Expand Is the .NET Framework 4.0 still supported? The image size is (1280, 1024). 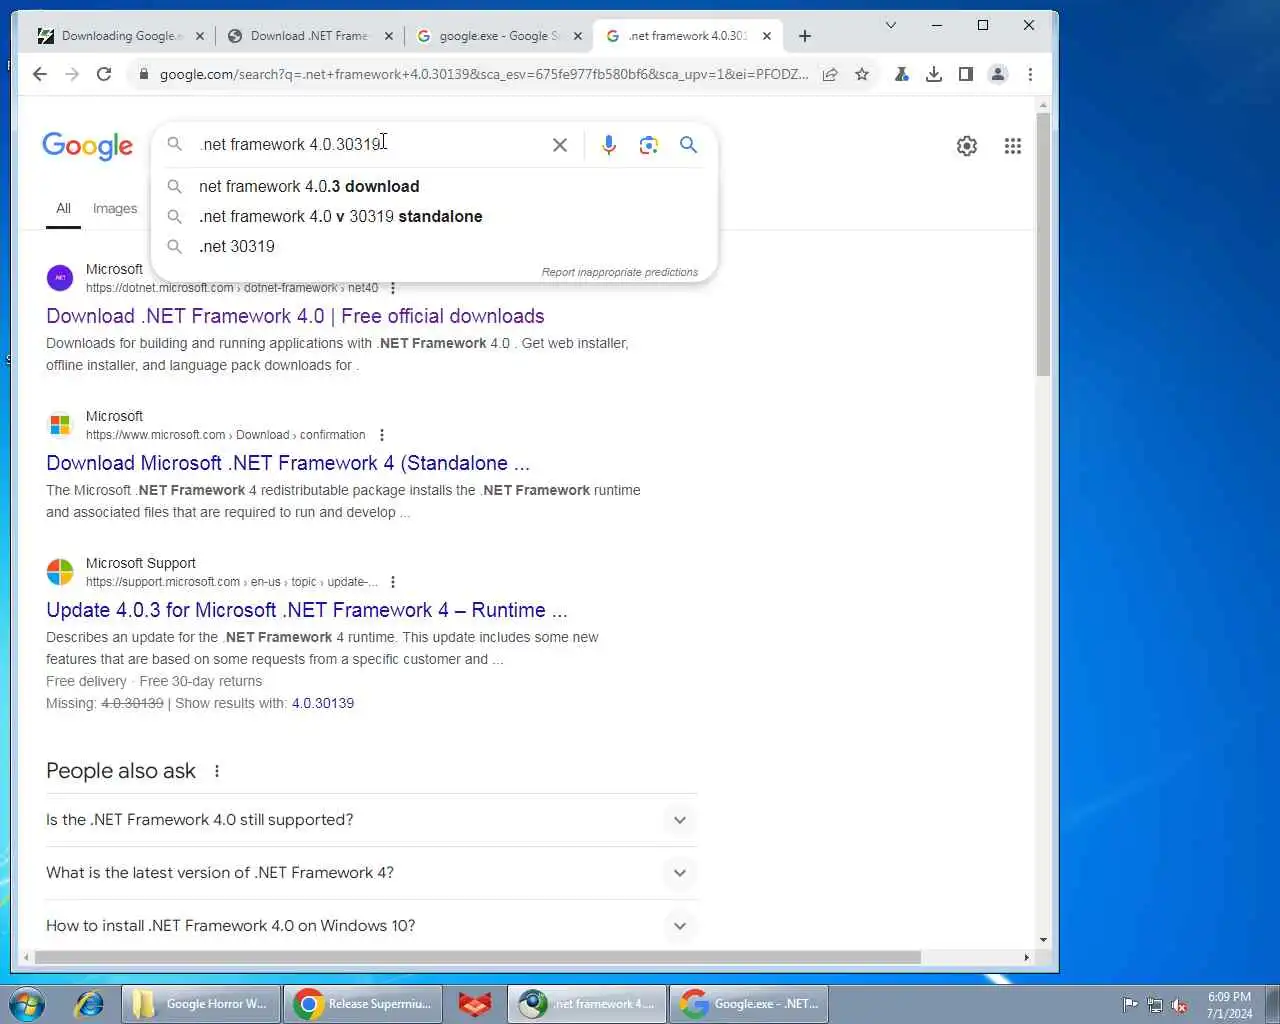click(371, 820)
